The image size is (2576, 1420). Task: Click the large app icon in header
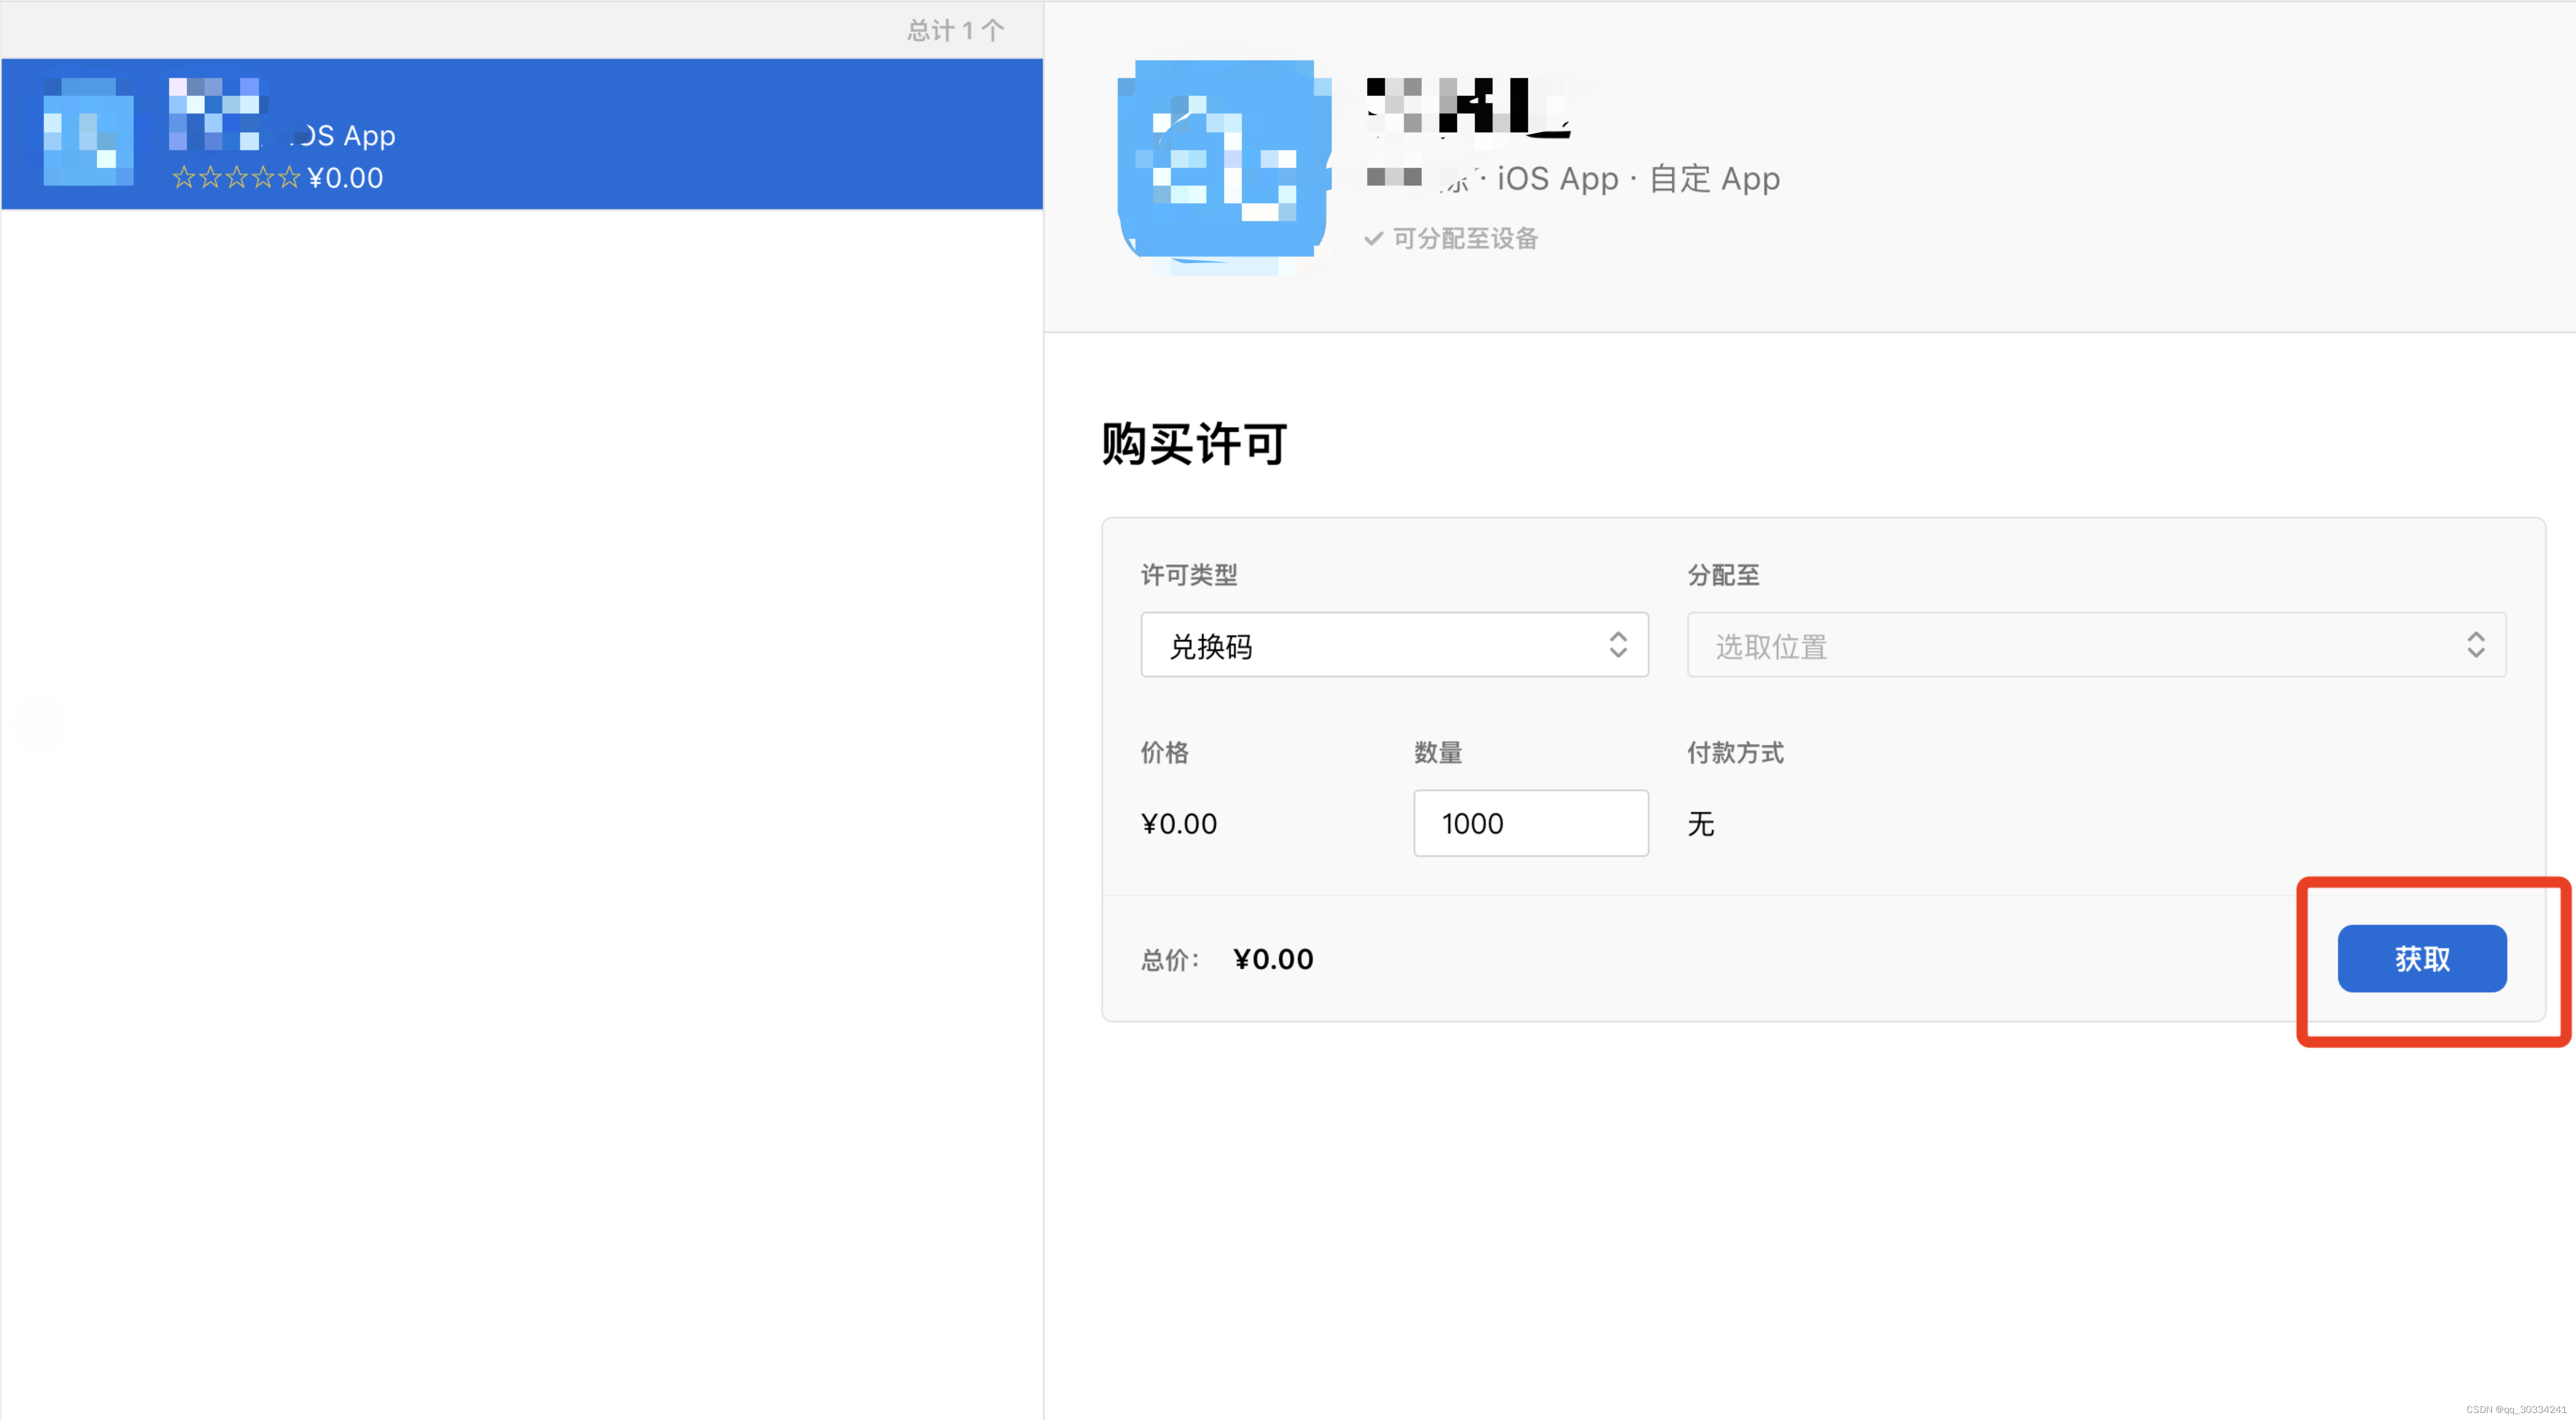coord(1223,165)
